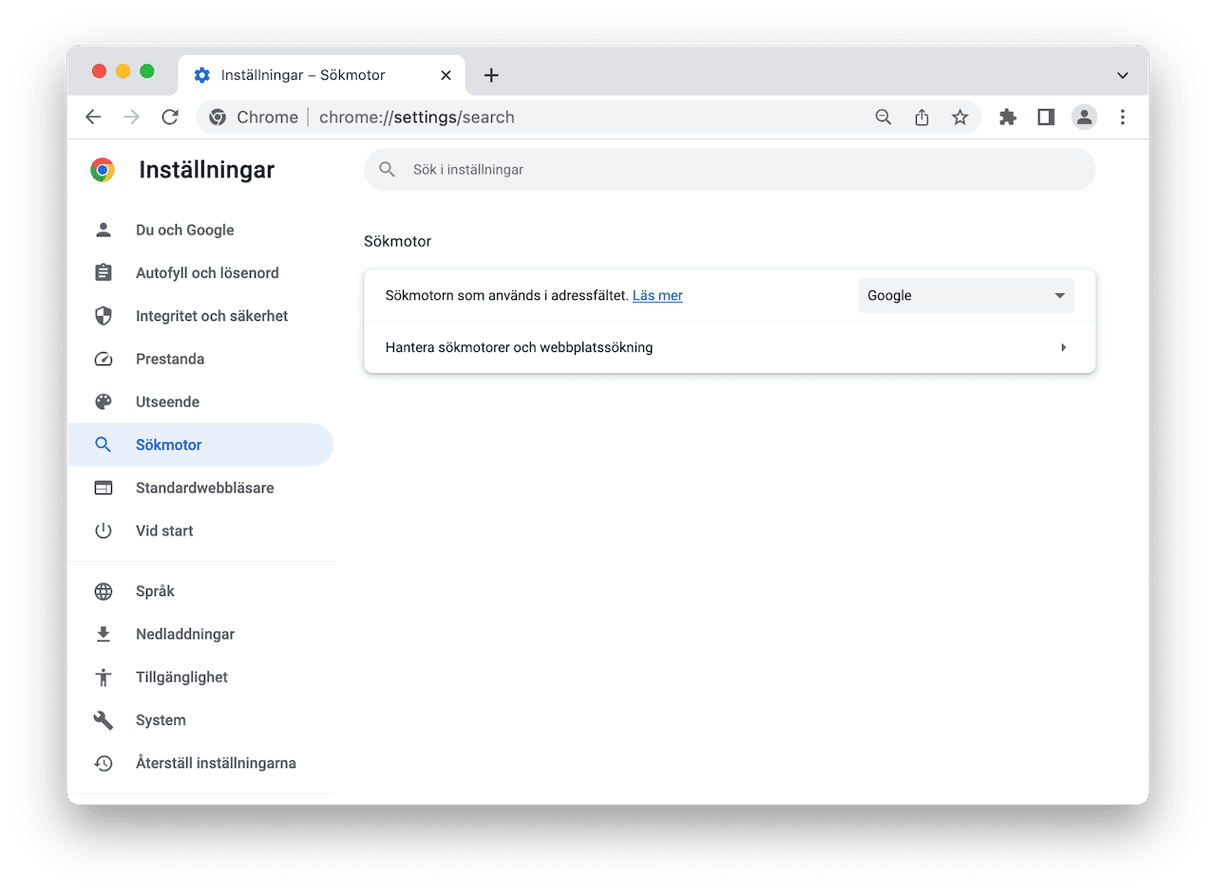This screenshot has height=893, width=1216.
Task: Go to System settings section
Action: click(200, 720)
